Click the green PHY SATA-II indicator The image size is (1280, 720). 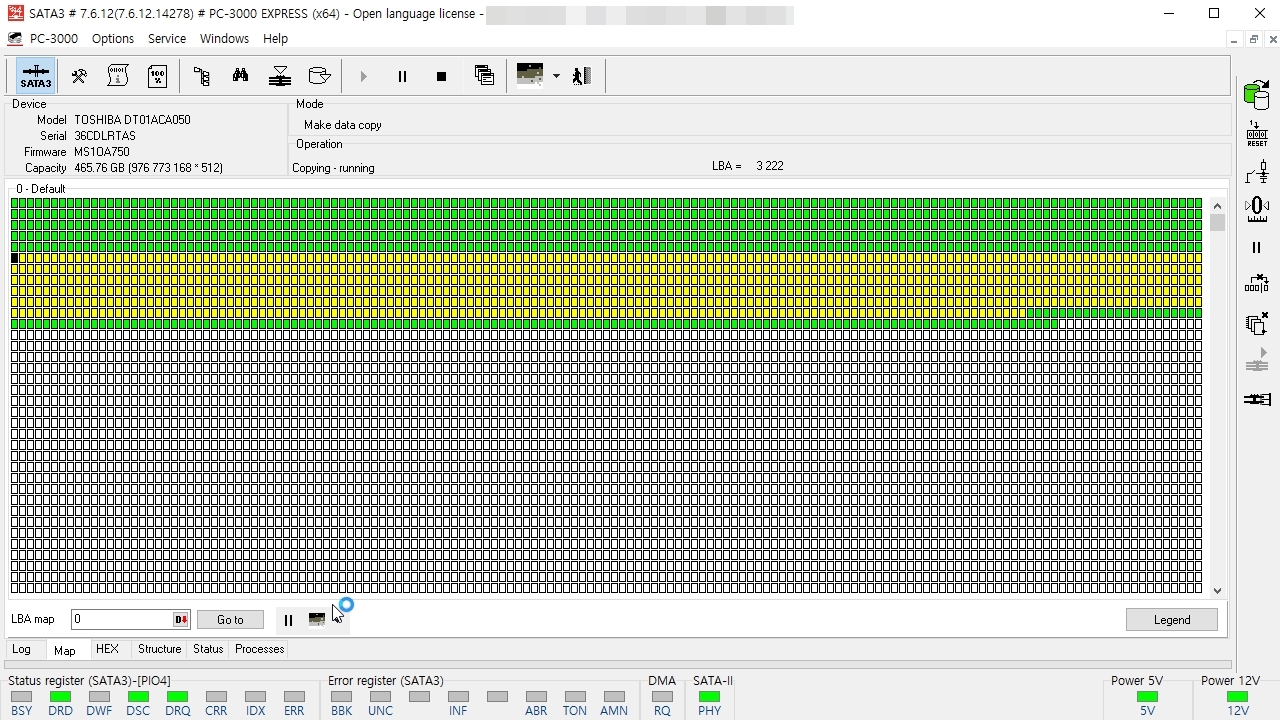point(709,697)
